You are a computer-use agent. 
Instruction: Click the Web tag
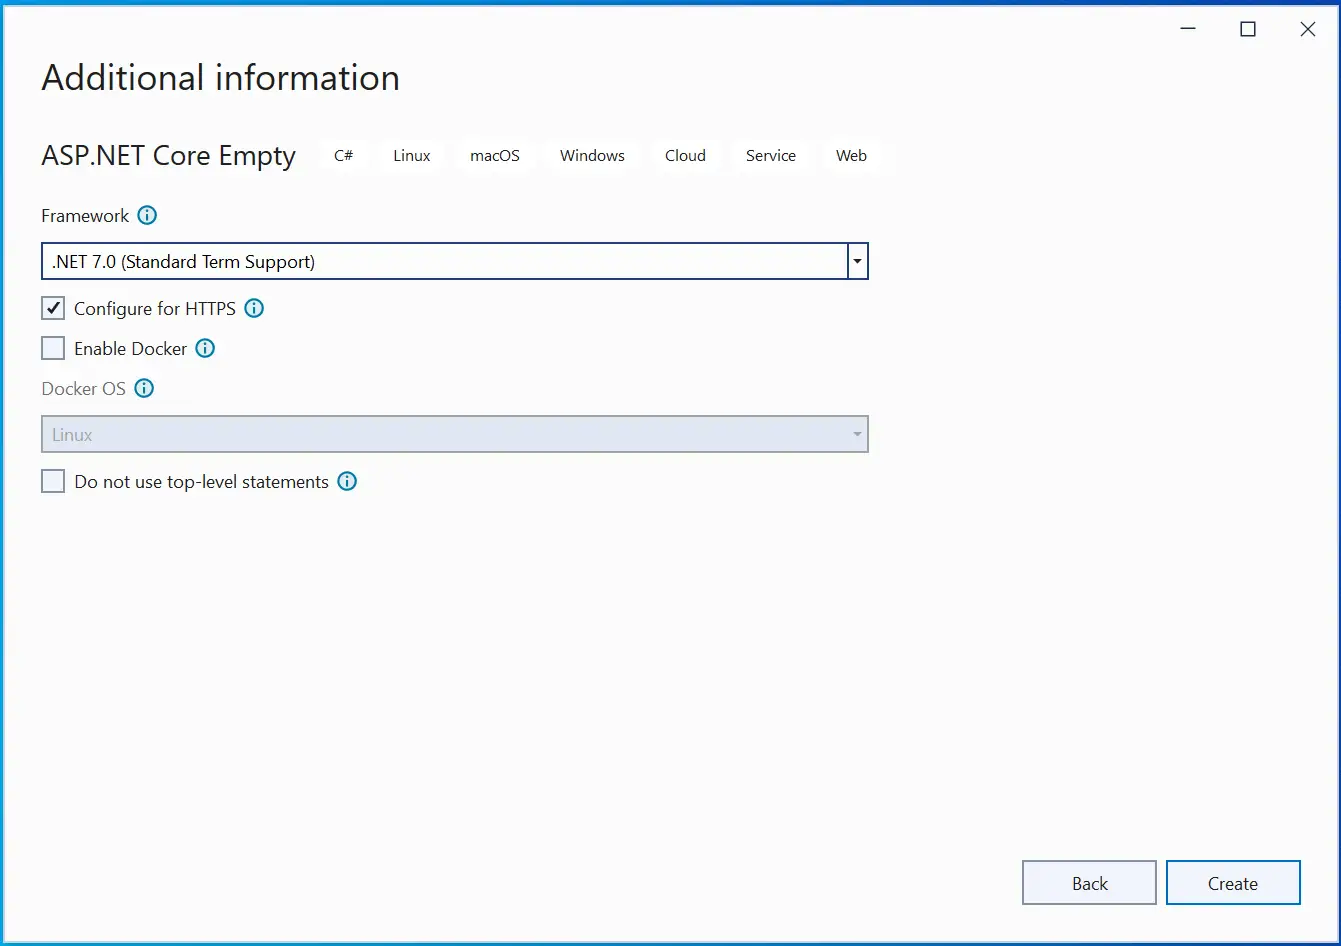pos(851,155)
